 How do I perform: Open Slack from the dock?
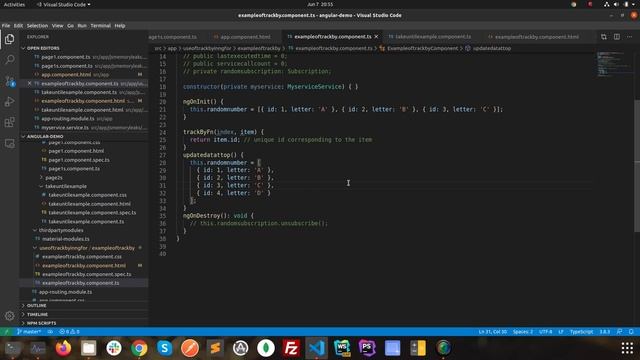114,348
